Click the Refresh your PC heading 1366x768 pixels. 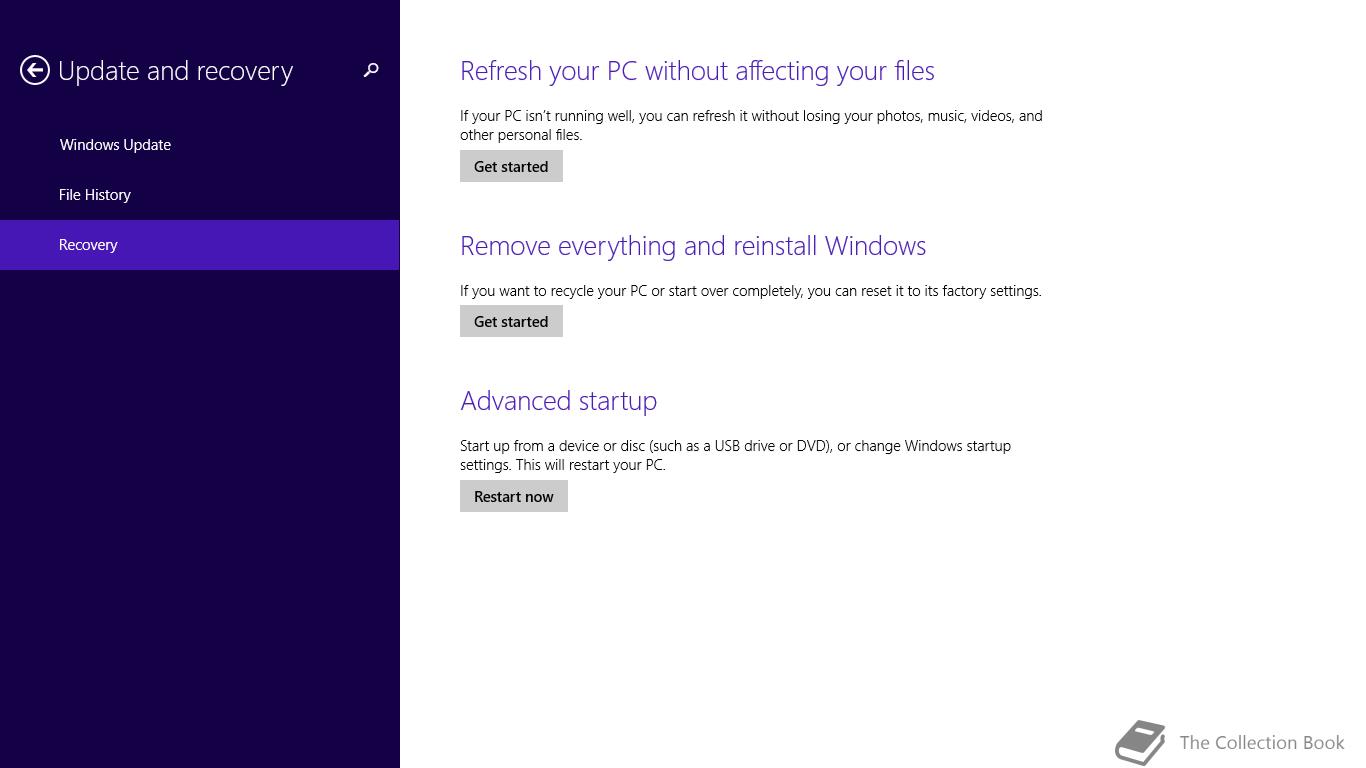click(697, 71)
